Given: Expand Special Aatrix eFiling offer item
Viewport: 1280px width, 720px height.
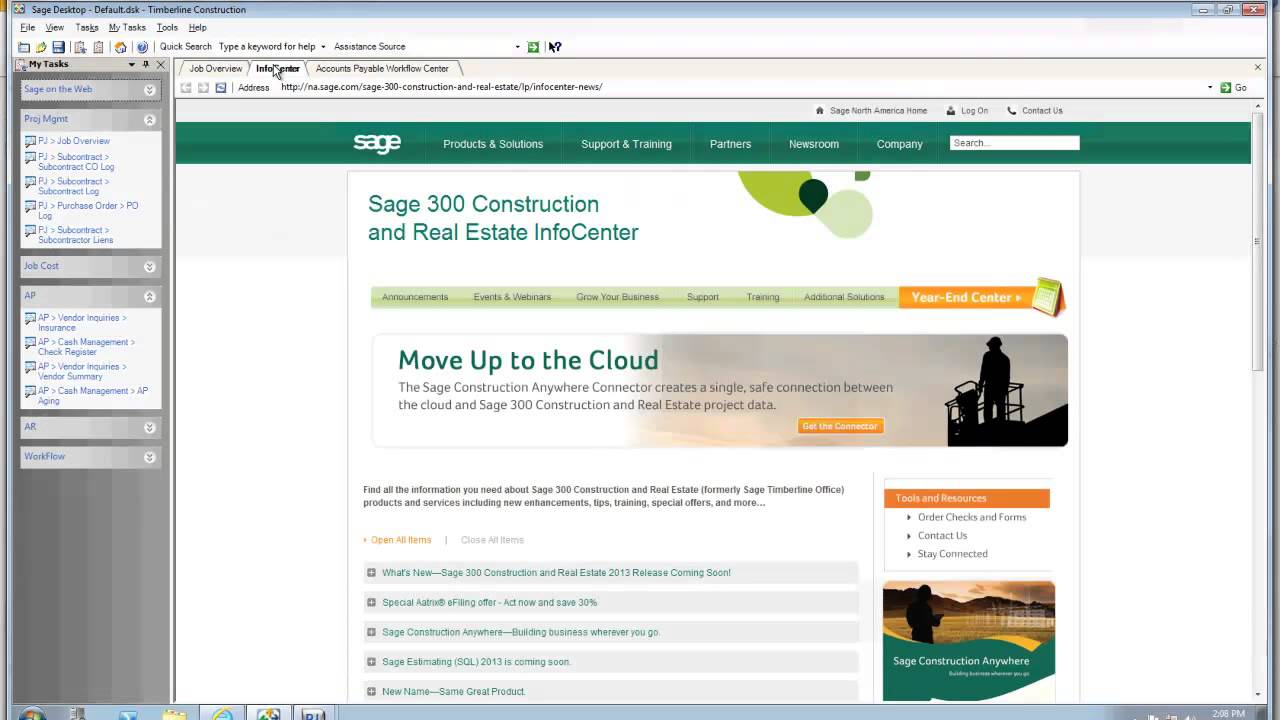Looking at the screenshot, I should [371, 602].
